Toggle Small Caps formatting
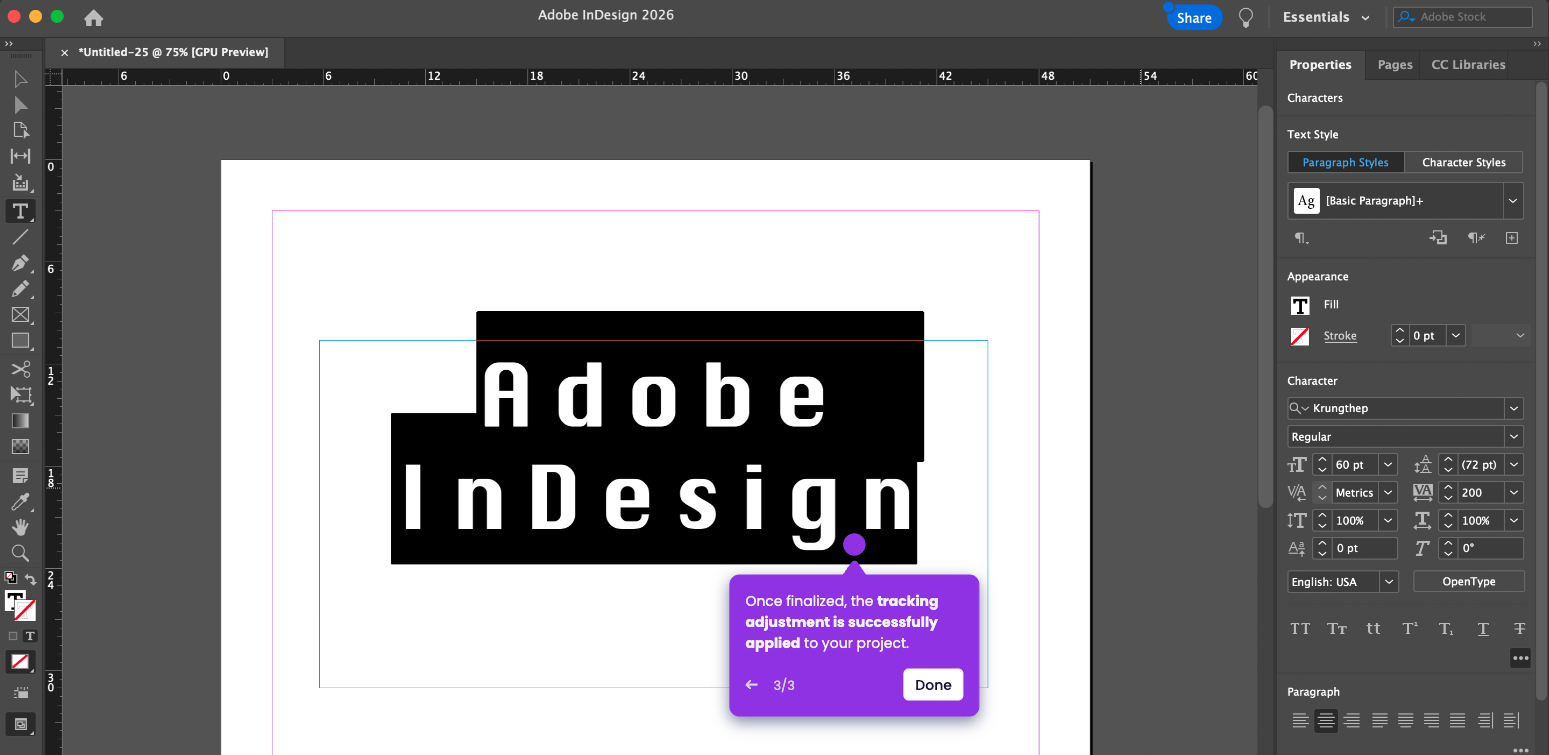Screen dimensions: 1549x755 pyautogui.click(x=1337, y=629)
